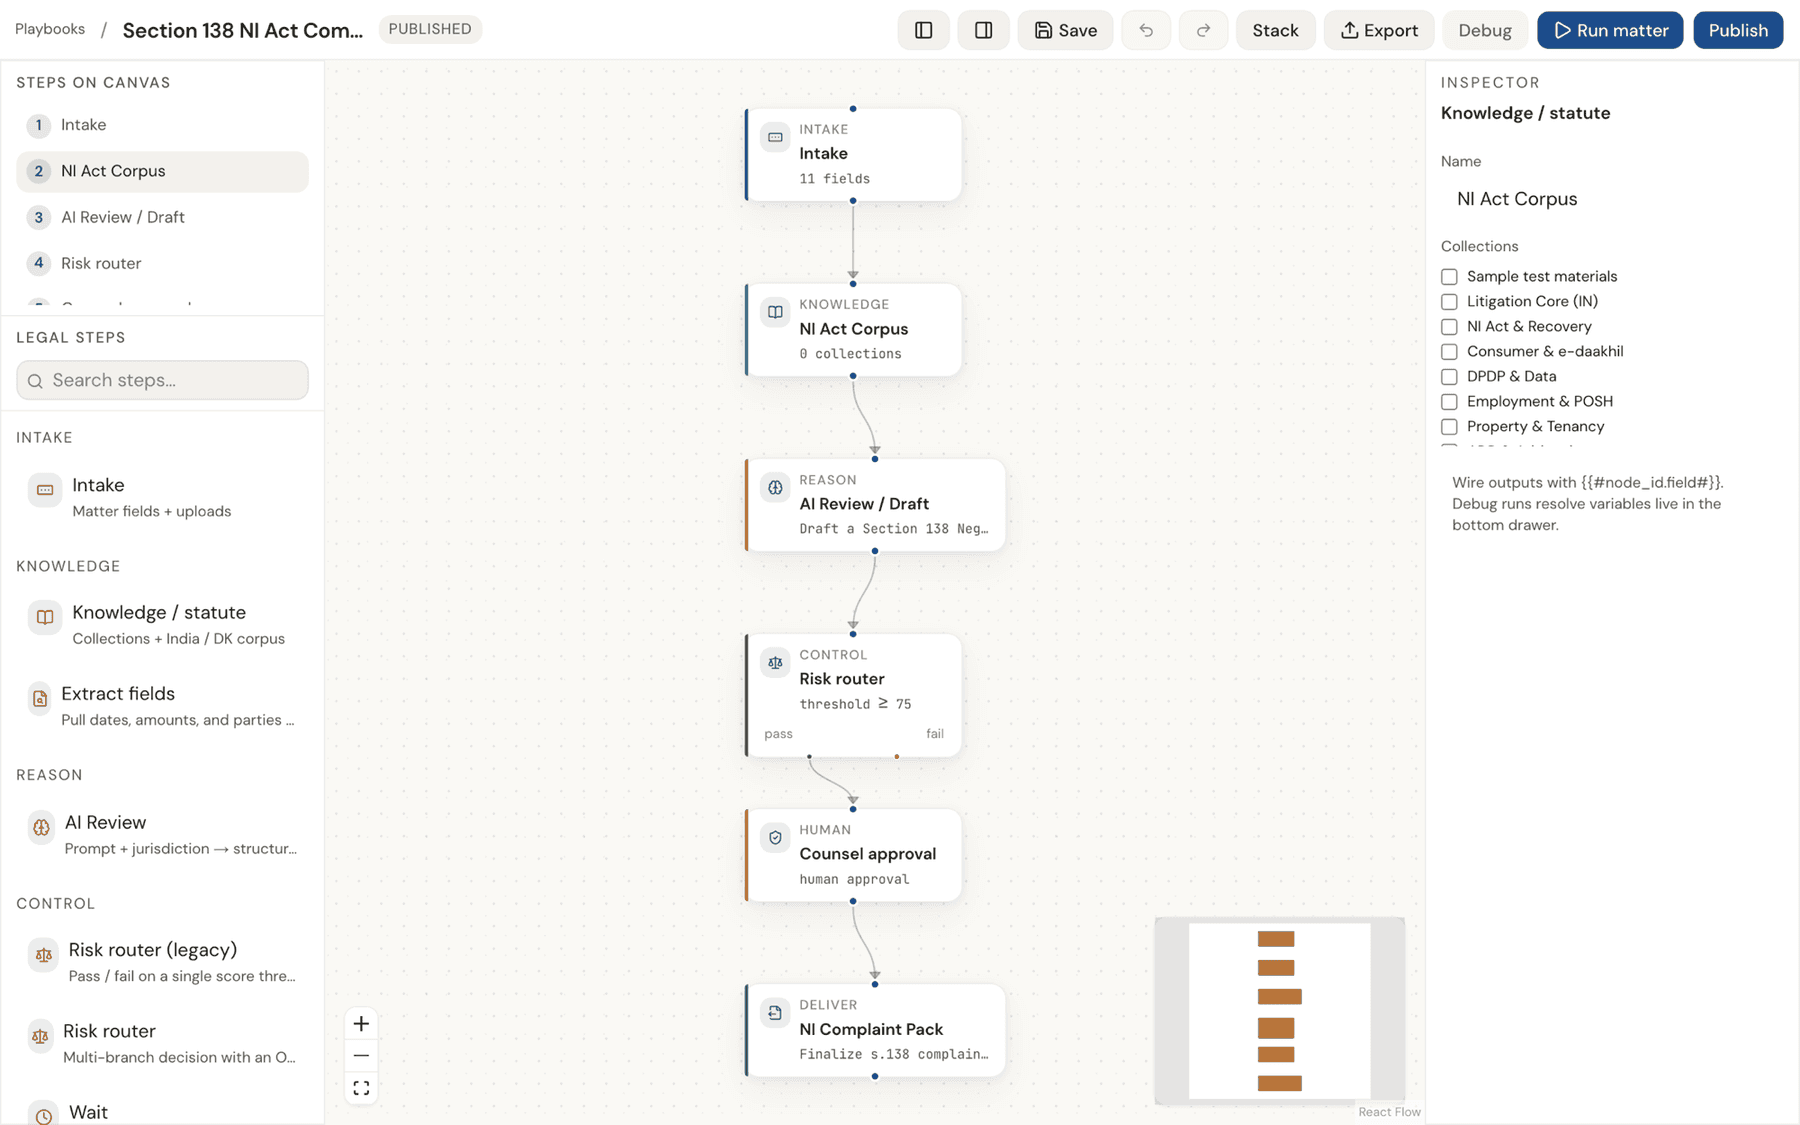Click the PUBLISHED status badge
Image resolution: width=1800 pixels, height=1125 pixels.
click(x=430, y=29)
